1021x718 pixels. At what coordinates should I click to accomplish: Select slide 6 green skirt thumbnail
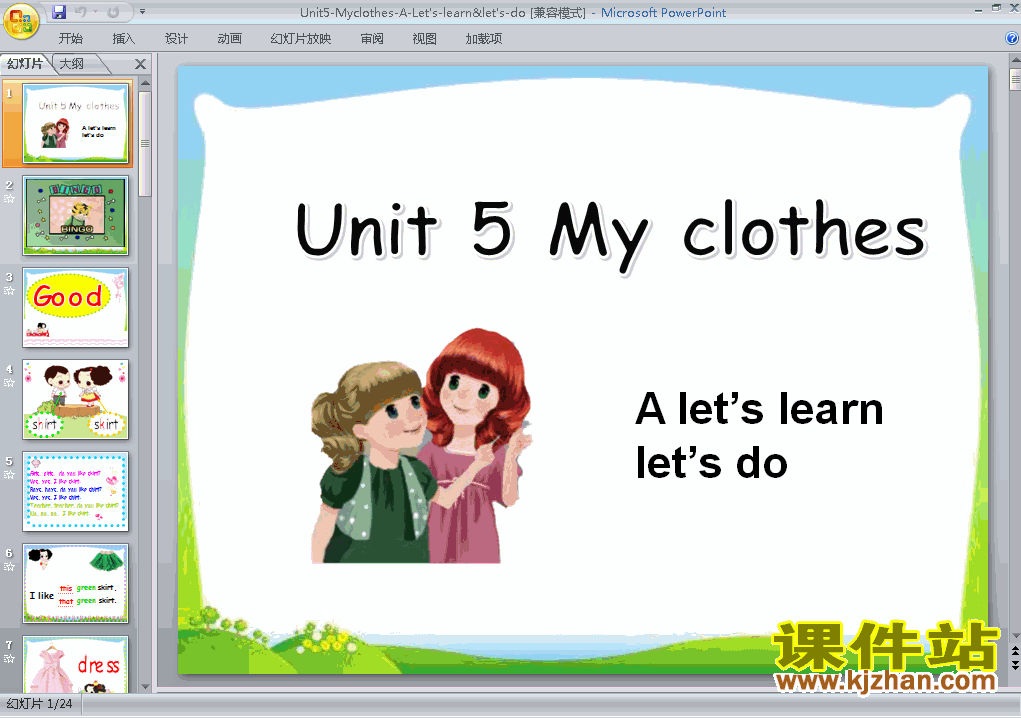(76, 583)
